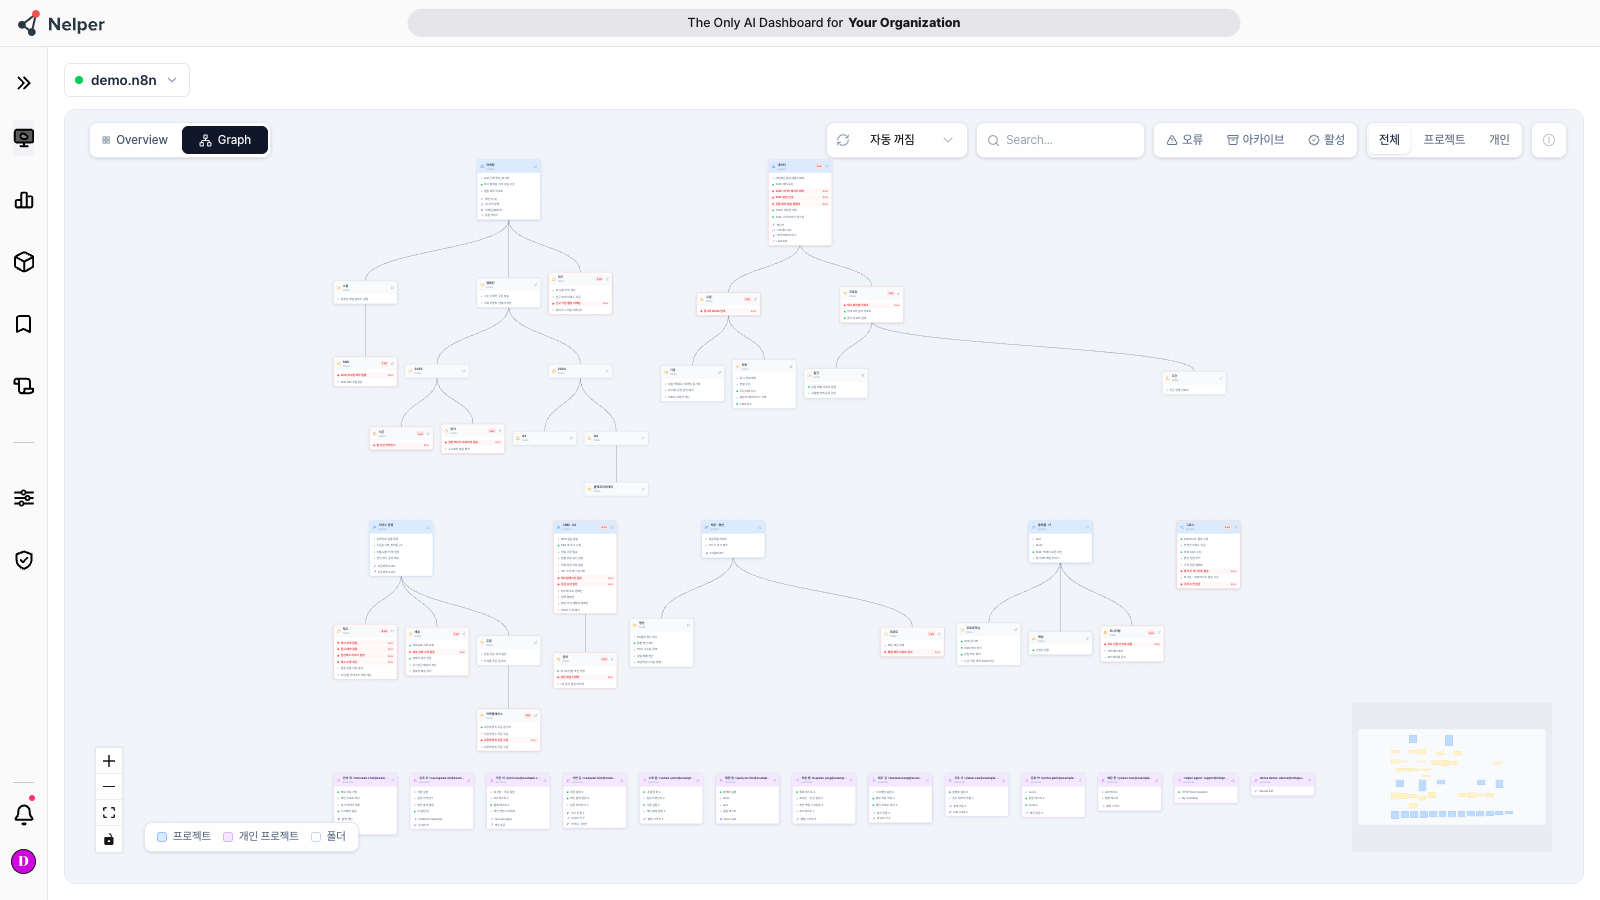Image resolution: width=1600 pixels, height=900 pixels.
Task: Open the bar chart analytics icon
Action: [x=24, y=200]
